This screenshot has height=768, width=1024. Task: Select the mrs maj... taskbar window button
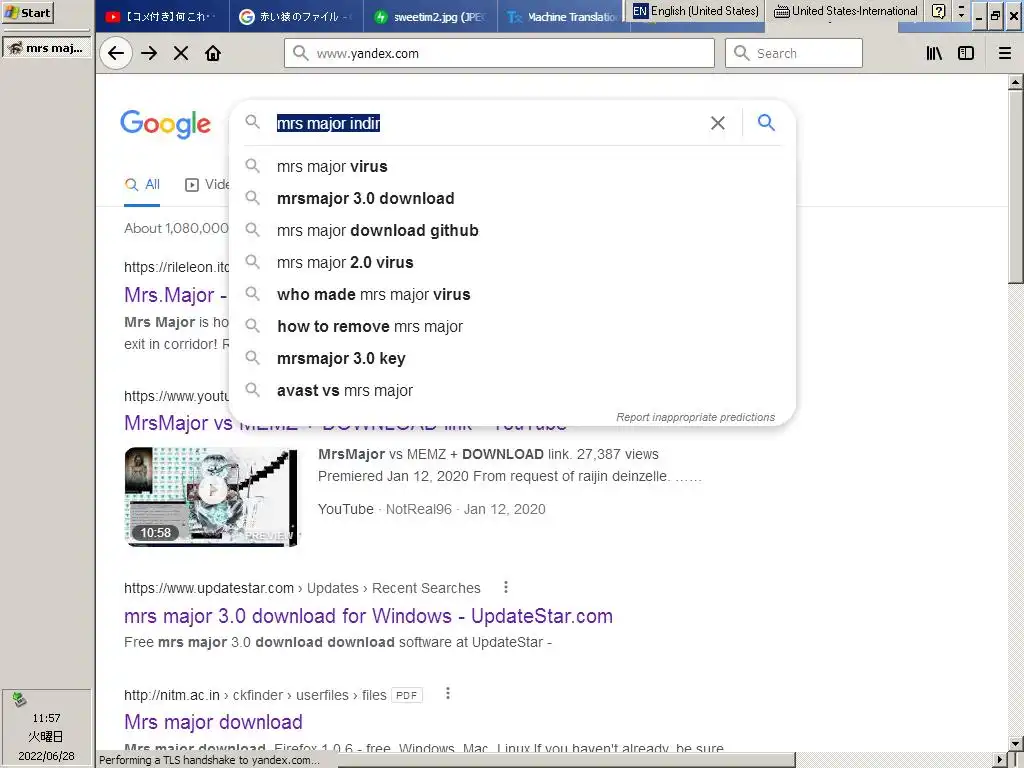click(x=46, y=48)
